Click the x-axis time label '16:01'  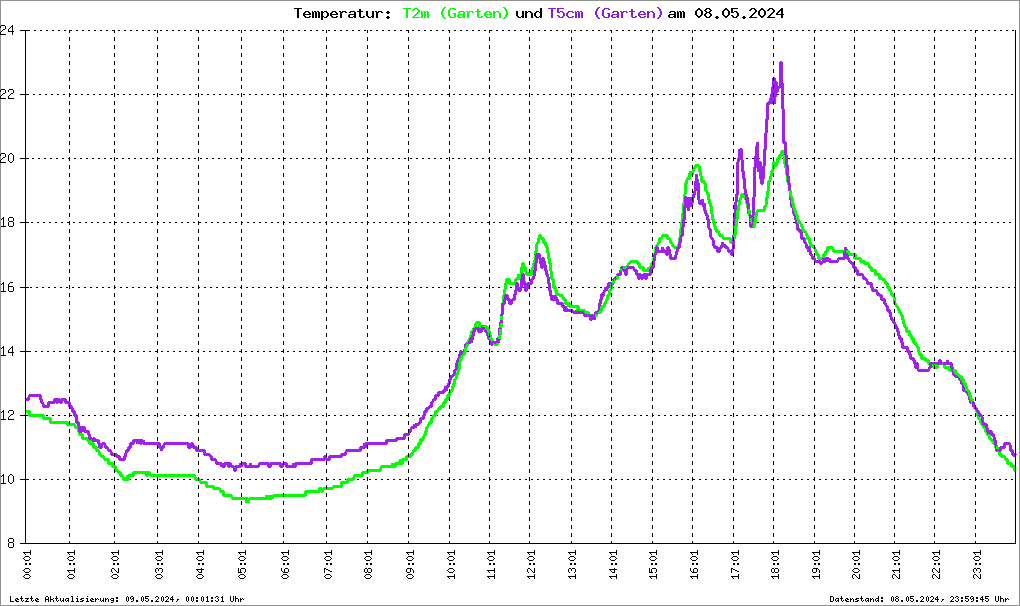point(694,564)
